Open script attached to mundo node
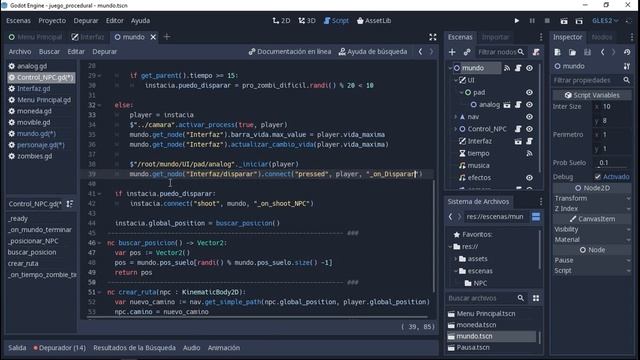640x360 pixels. 518,68
